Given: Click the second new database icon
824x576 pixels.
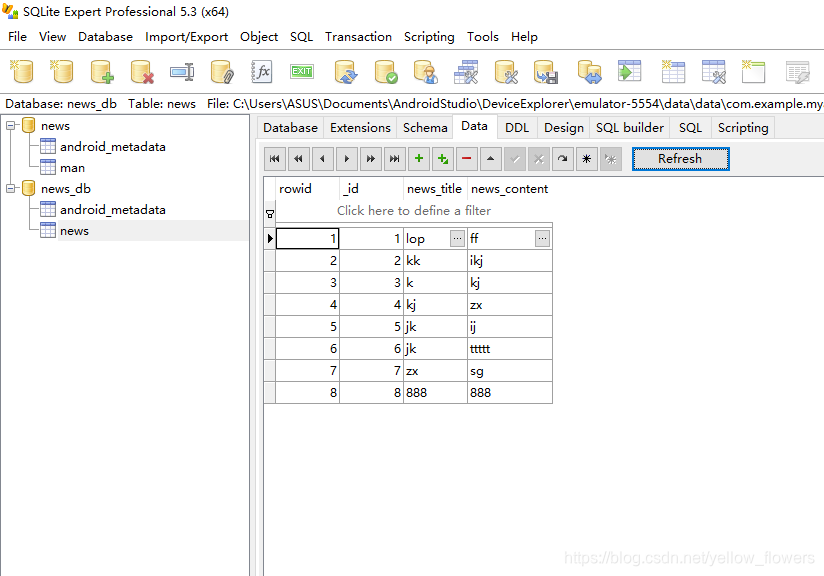Looking at the screenshot, I should click(x=61, y=71).
